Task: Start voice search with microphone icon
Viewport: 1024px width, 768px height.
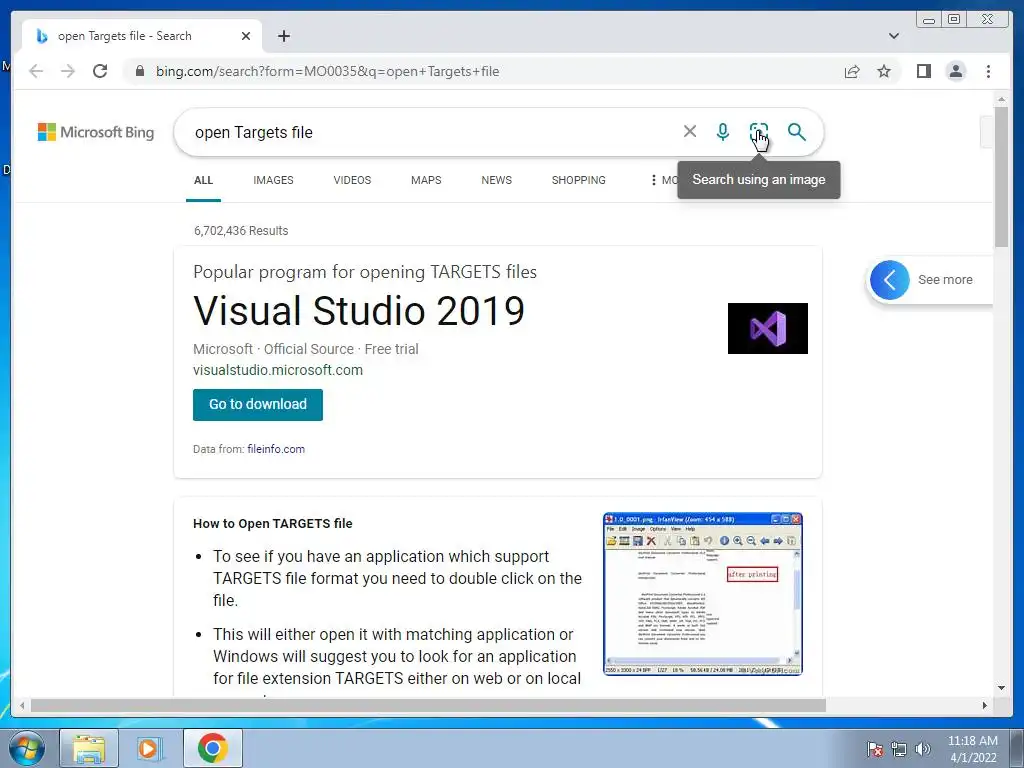Action: pyautogui.click(x=722, y=132)
